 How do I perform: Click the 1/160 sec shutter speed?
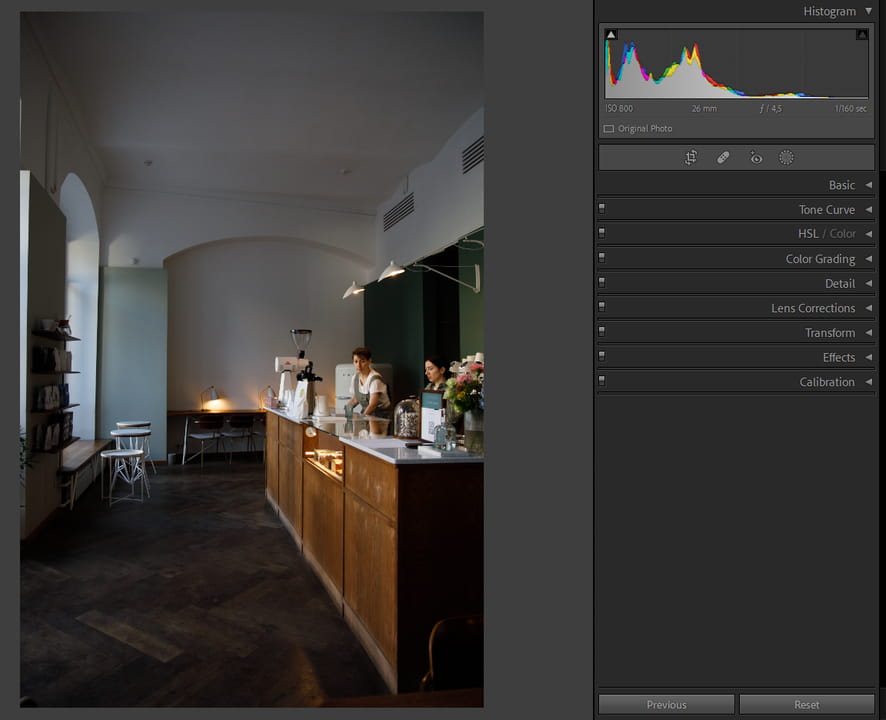click(x=850, y=109)
